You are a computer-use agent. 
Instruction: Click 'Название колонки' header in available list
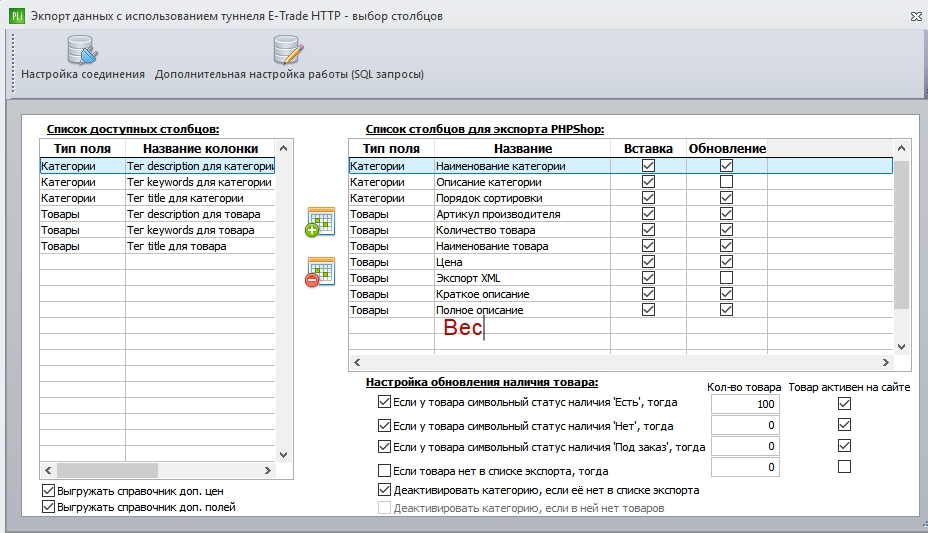[x=200, y=148]
